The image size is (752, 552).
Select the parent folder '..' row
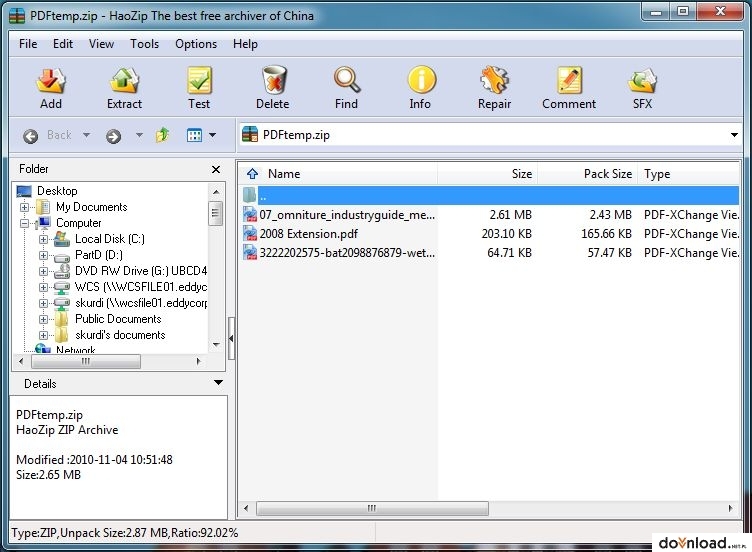pos(490,195)
